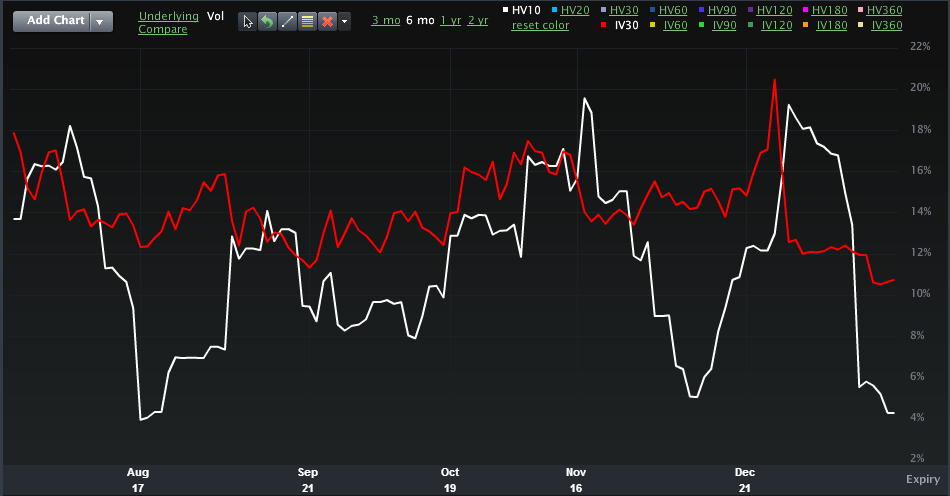Click the cyan HV20 color square
This screenshot has height=496, width=950.
pos(555,10)
